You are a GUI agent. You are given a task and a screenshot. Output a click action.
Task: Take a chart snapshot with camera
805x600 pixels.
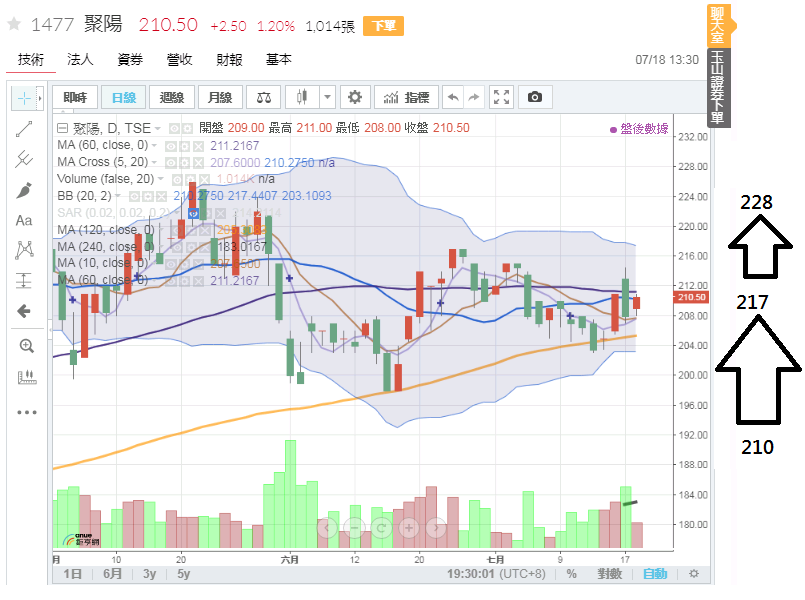(535, 97)
